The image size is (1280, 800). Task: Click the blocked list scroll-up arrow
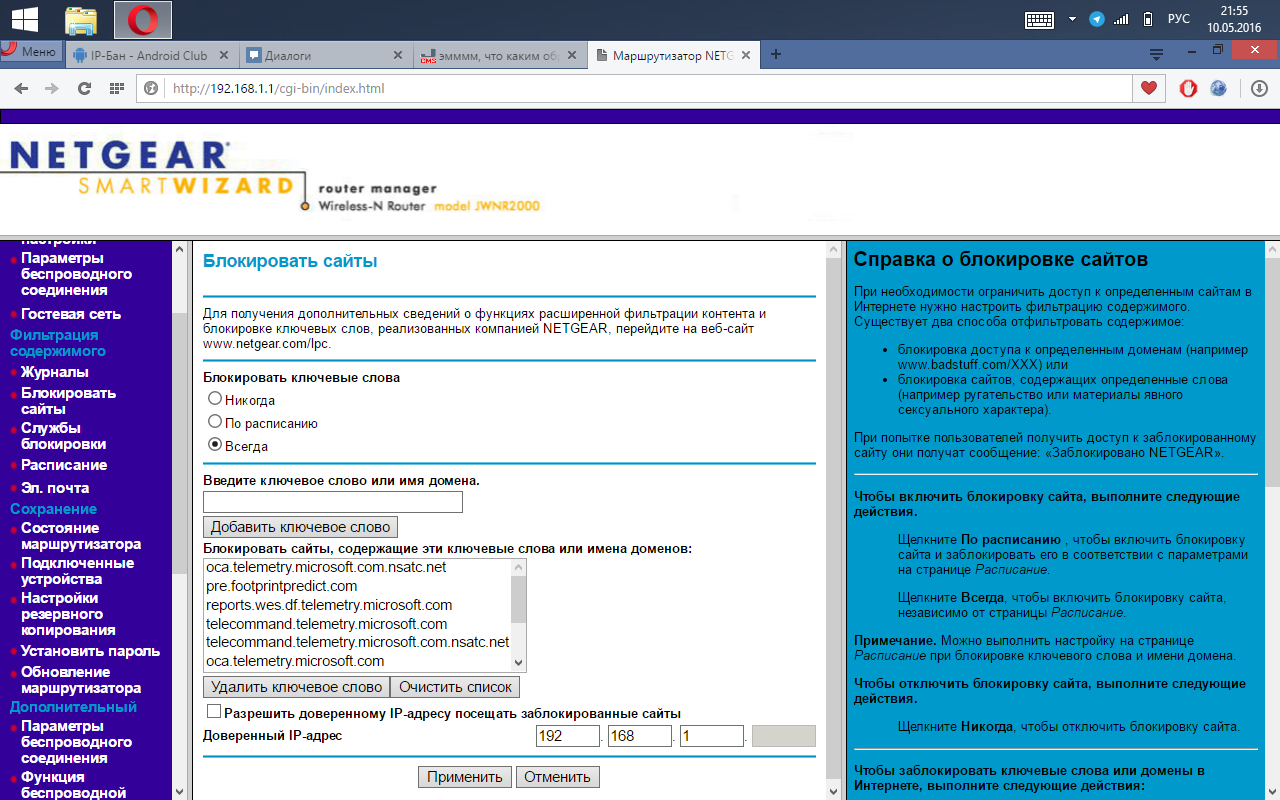(x=518, y=567)
